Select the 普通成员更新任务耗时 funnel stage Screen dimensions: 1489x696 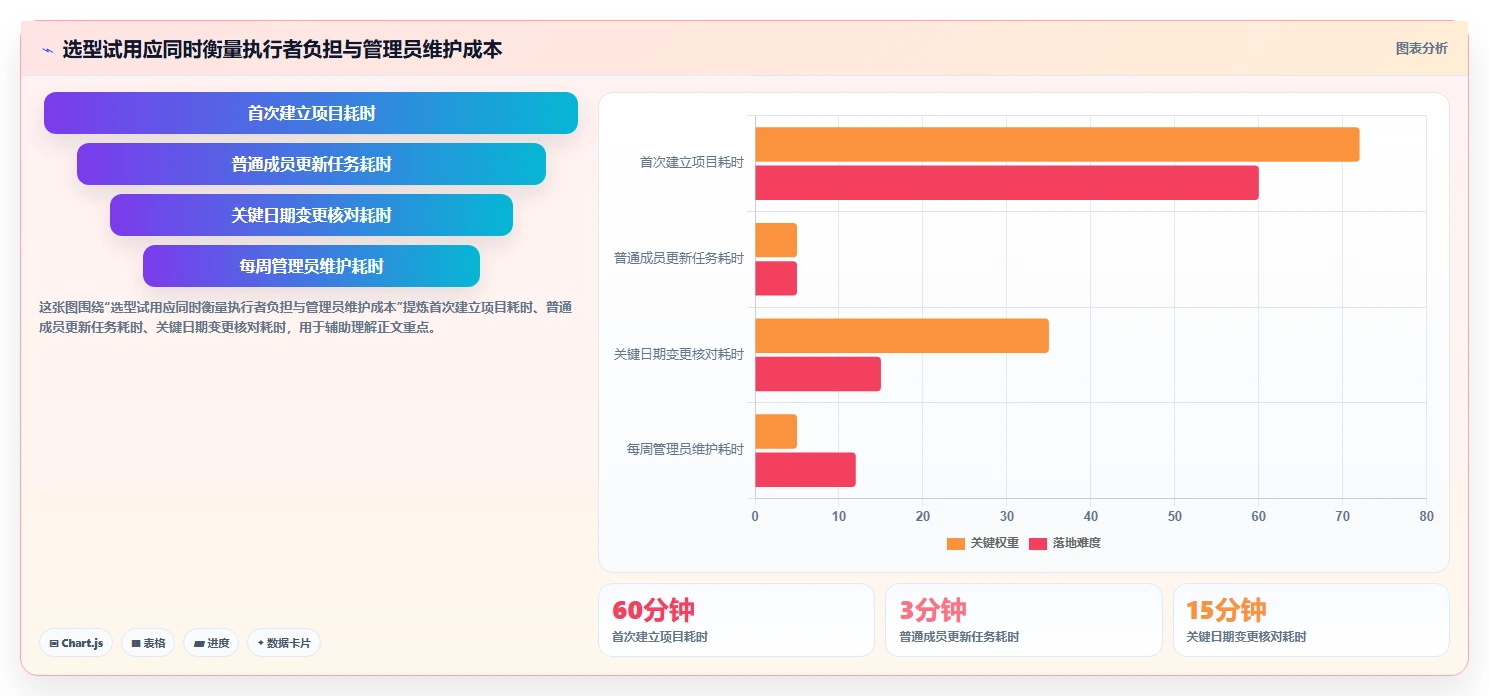[311, 164]
